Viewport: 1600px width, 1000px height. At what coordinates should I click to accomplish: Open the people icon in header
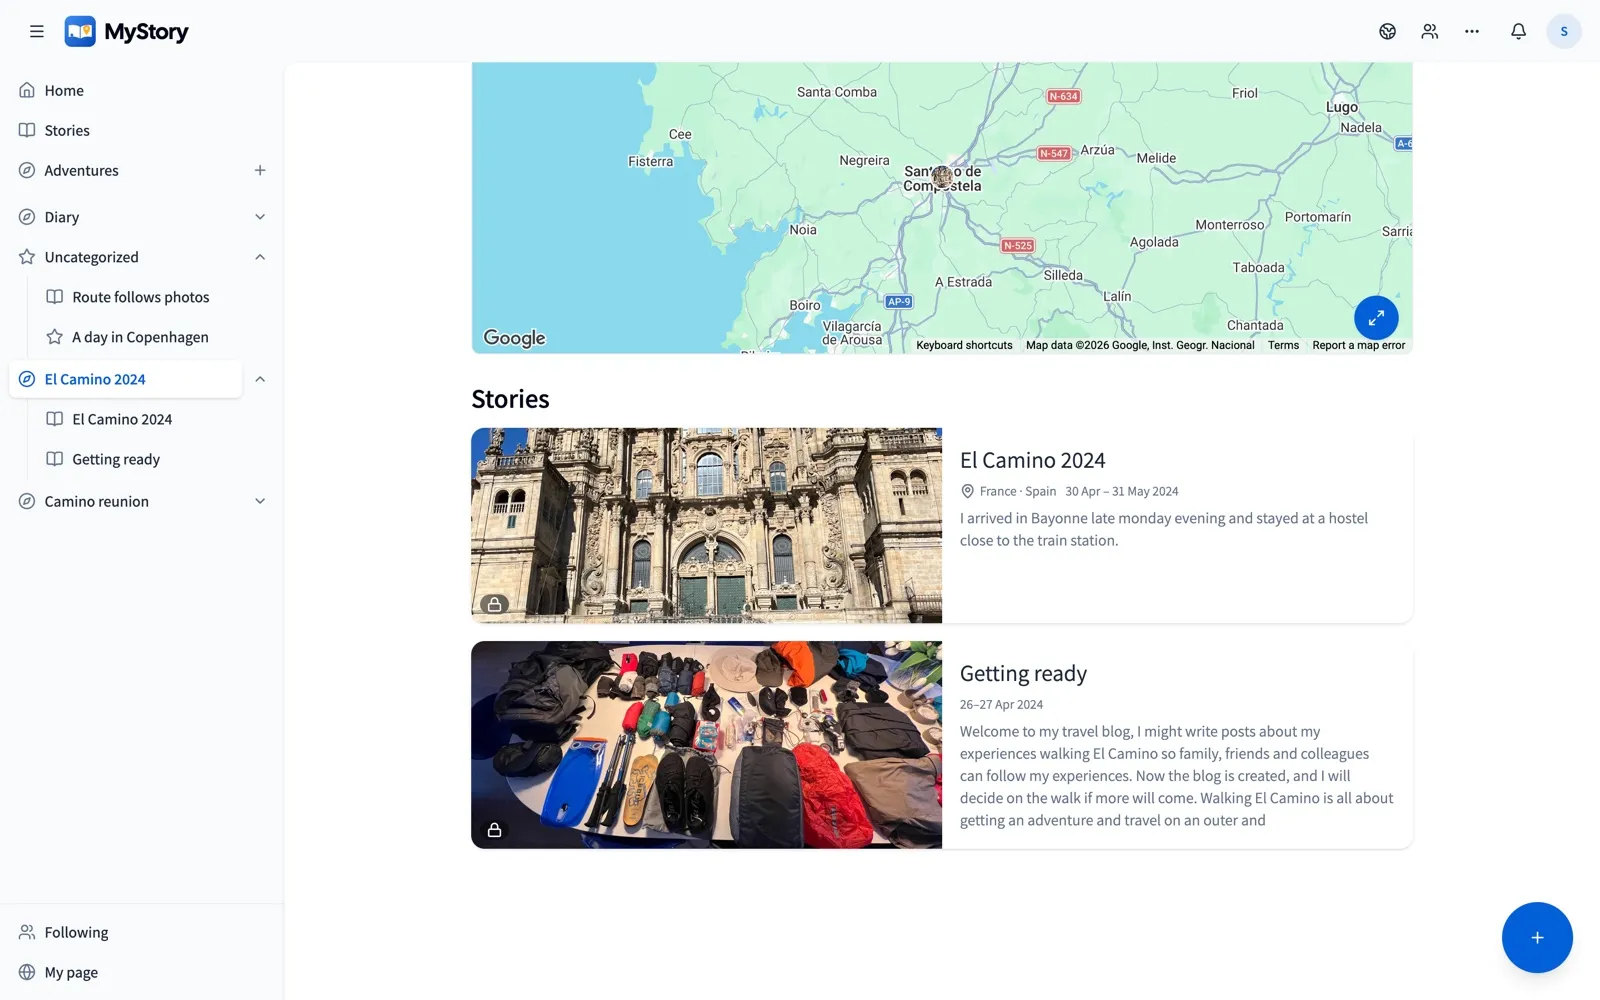coord(1430,31)
